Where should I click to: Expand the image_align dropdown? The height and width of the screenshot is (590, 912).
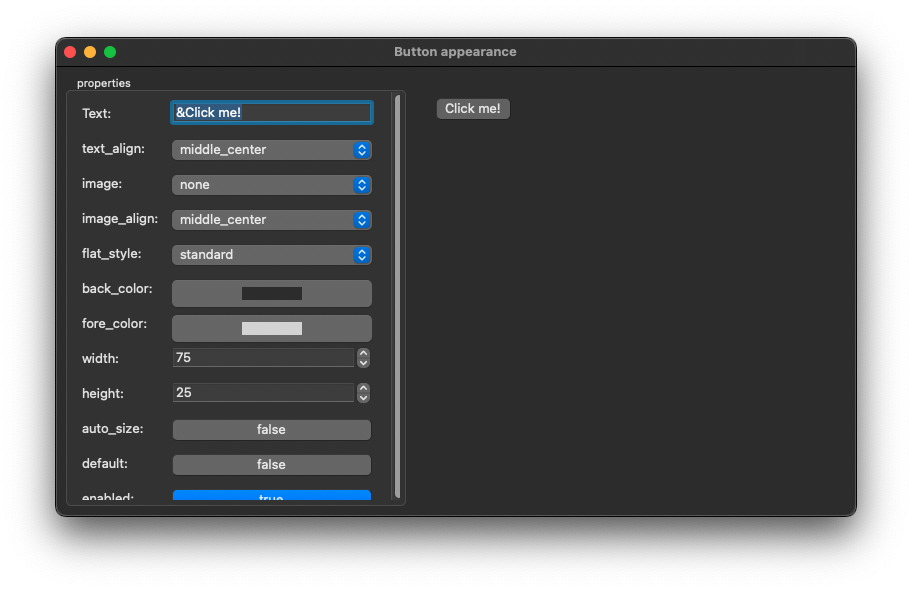271,220
